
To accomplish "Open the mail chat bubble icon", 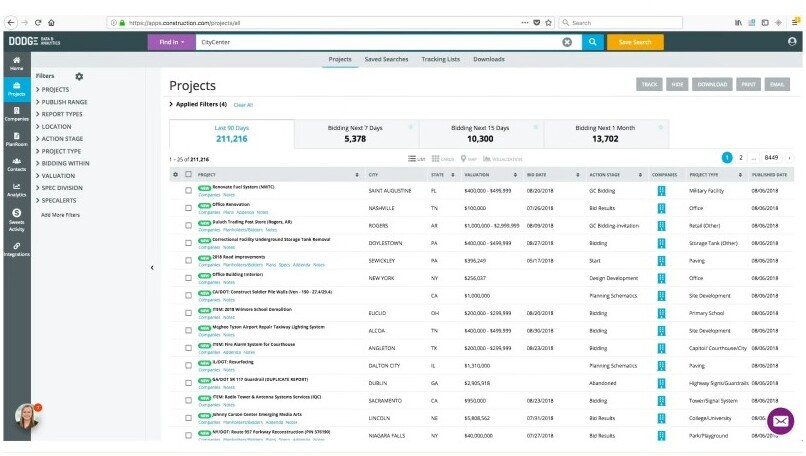I will [x=780, y=422].
